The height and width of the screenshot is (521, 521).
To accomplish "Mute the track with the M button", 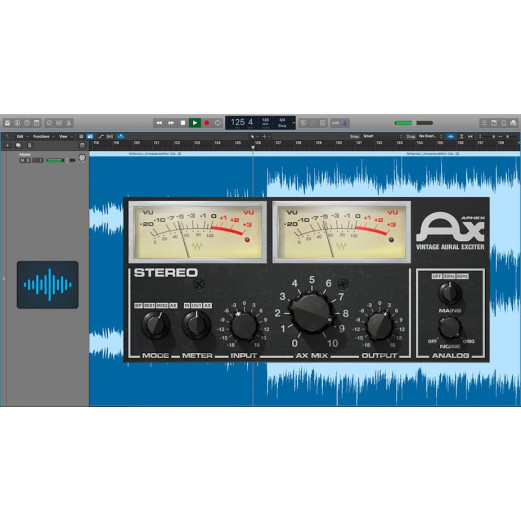I will [x=22, y=161].
